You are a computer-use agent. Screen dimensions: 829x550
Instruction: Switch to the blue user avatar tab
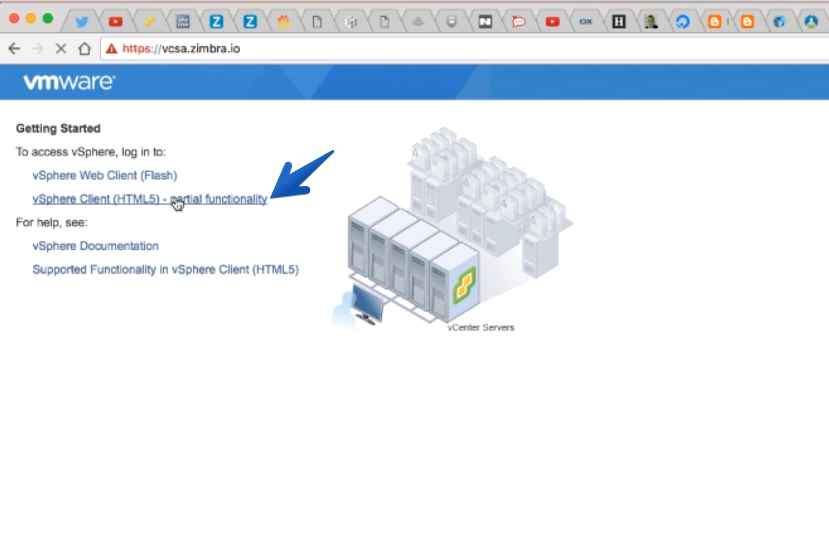pyautogui.click(x=811, y=22)
